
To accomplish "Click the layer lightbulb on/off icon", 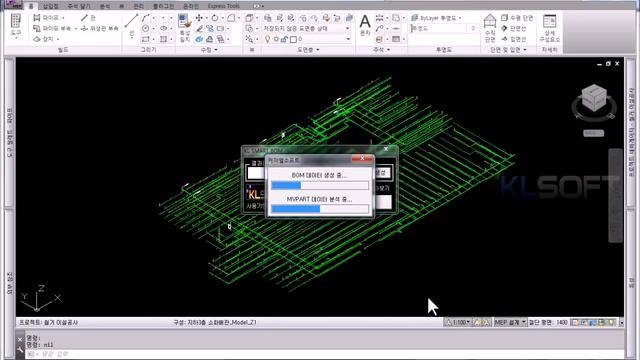I will click(267, 39).
